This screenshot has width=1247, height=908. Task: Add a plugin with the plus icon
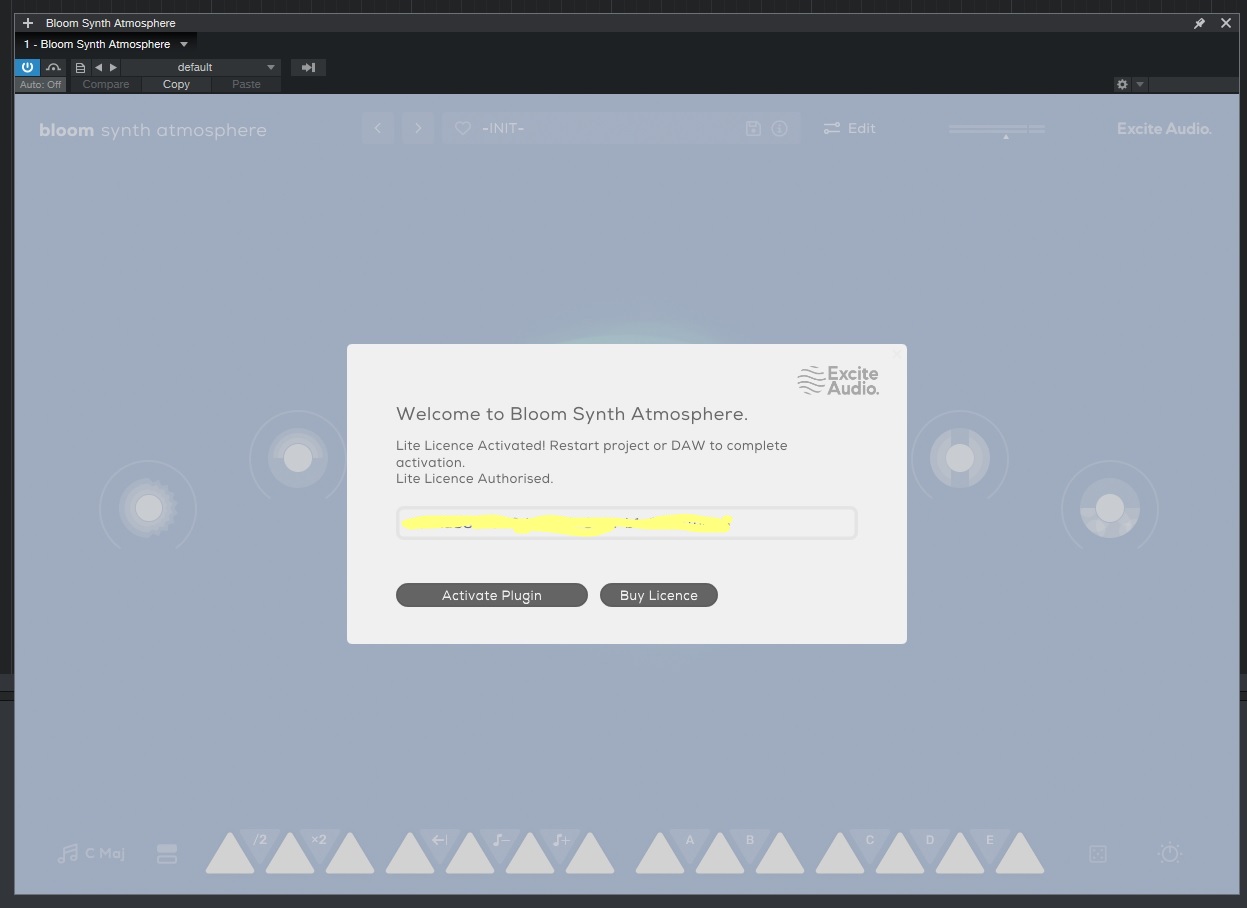(28, 22)
